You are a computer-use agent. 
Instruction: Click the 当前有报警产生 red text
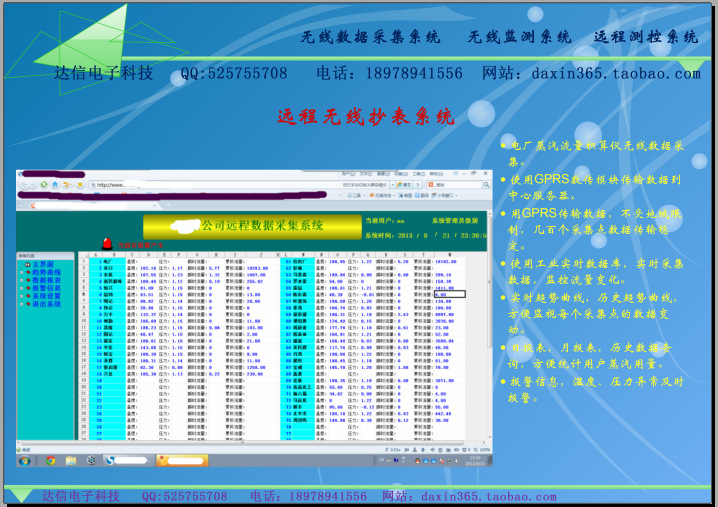(140, 245)
